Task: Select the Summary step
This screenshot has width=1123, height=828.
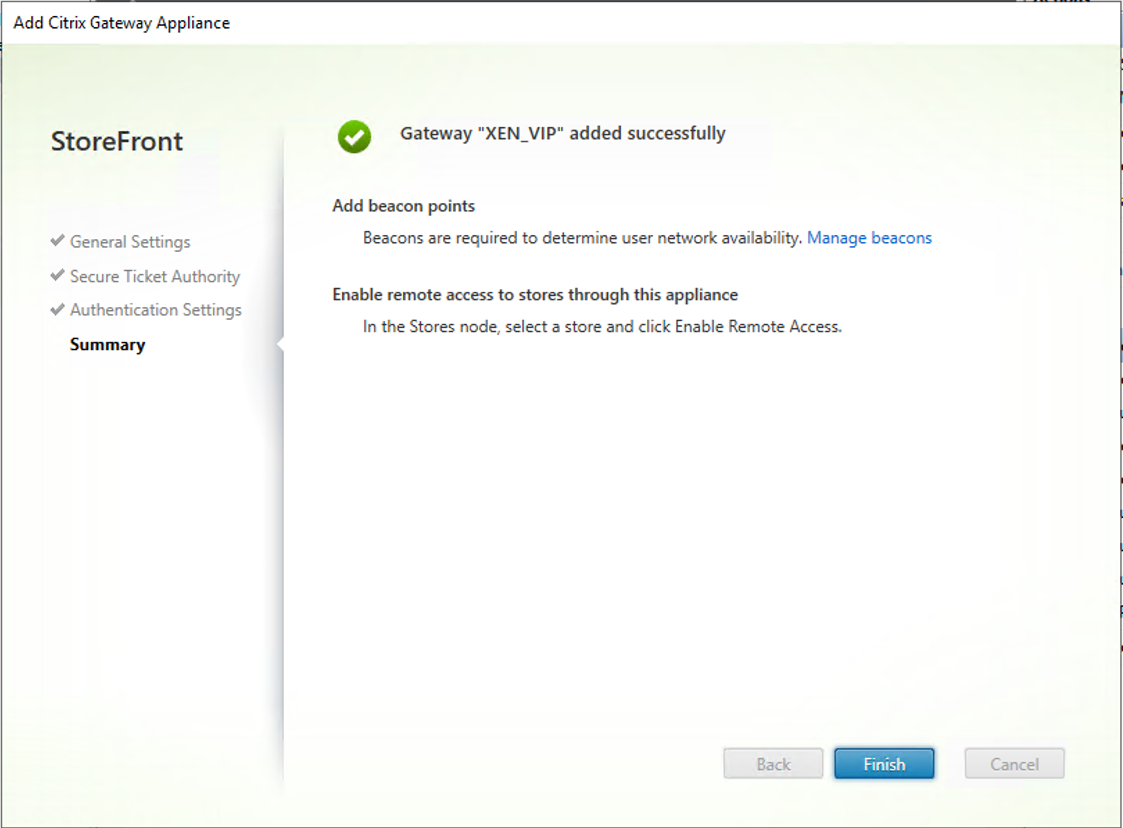Action: point(107,345)
